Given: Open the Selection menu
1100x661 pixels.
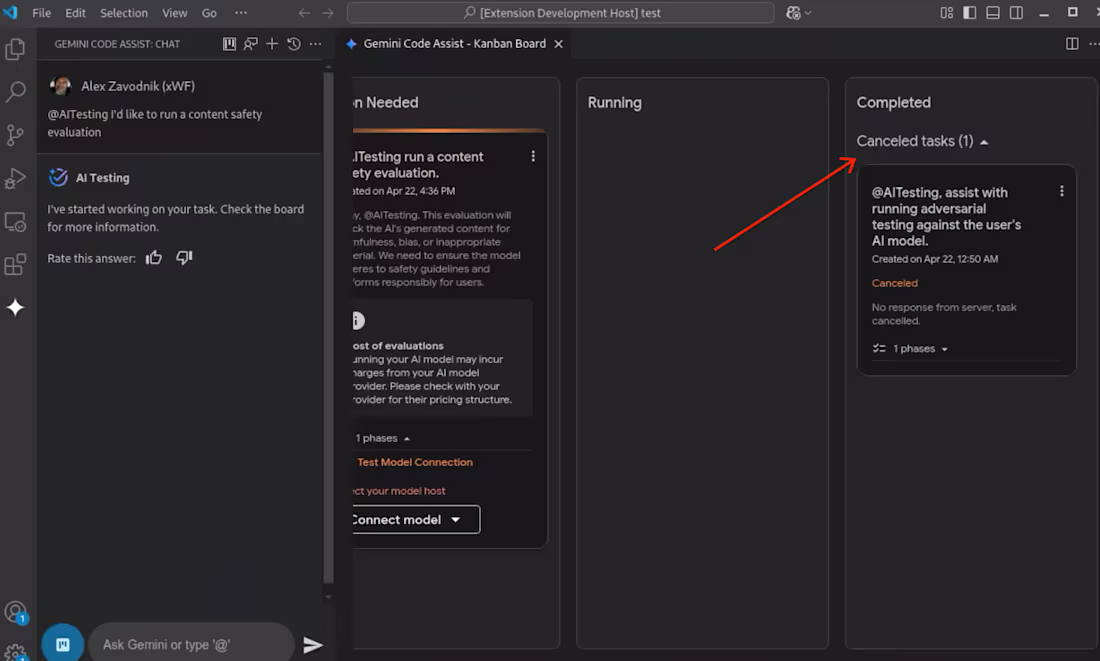Looking at the screenshot, I should [123, 13].
